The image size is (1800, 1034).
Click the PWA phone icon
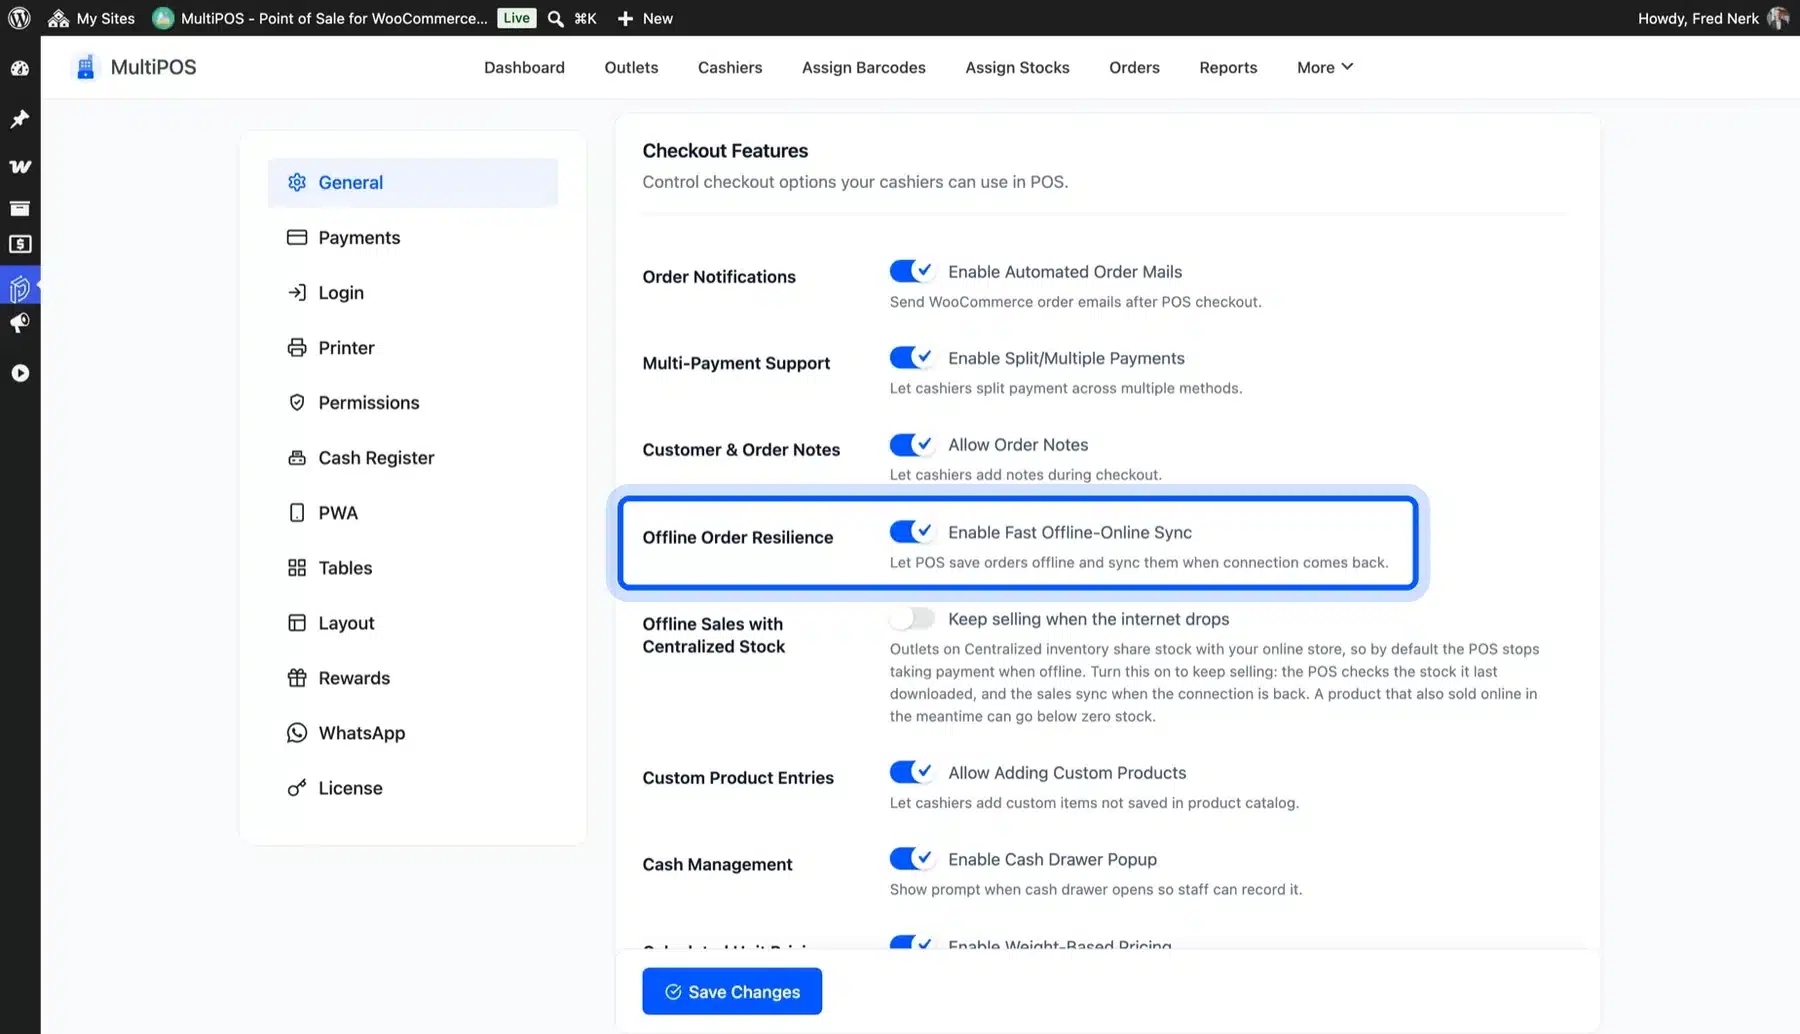pos(297,512)
